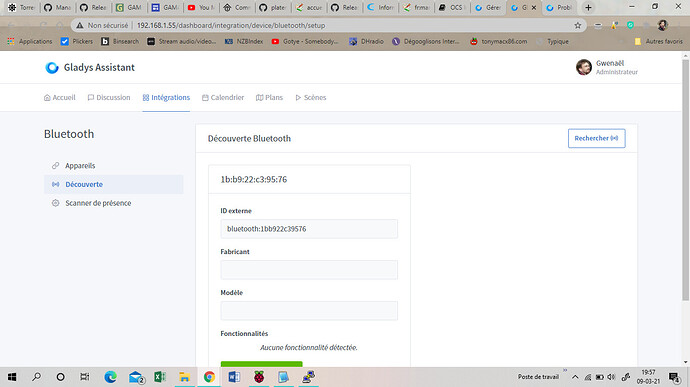The image size is (690, 387).
Task: Launch Microsoft Edge from taskbar
Action: [x=110, y=377]
